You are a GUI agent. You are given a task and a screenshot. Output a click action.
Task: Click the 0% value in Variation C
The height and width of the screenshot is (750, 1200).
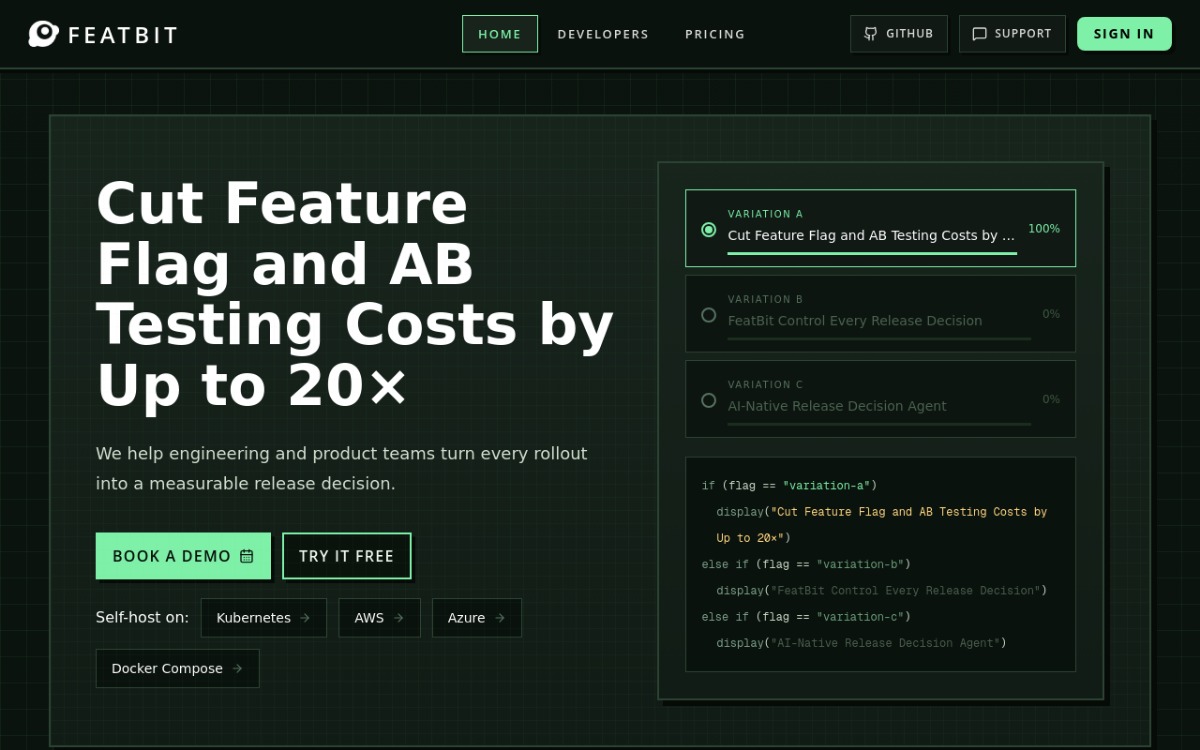tap(1051, 399)
